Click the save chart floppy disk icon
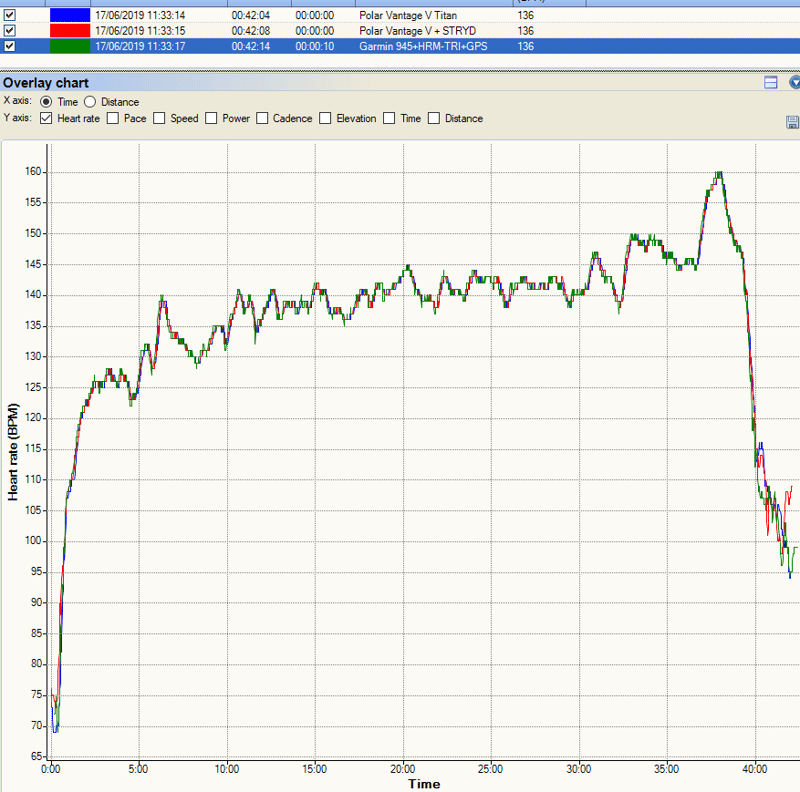The width and height of the screenshot is (800, 792). click(792, 122)
